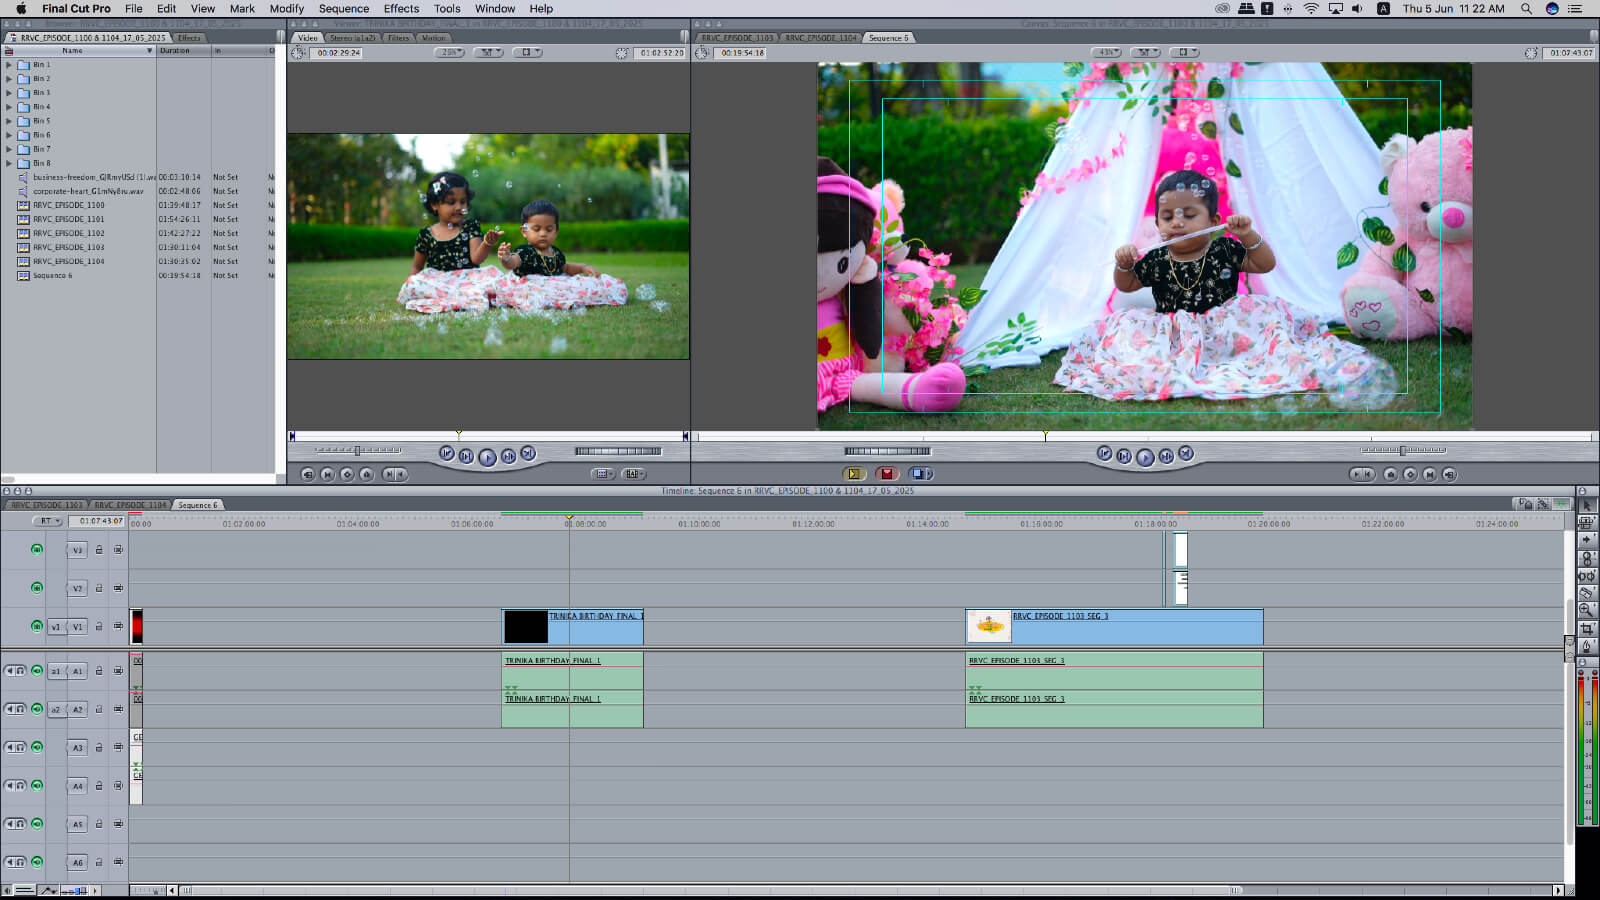The height and width of the screenshot is (900, 1600).
Task: Click the red Overwrite edit button in Canvas
Action: [886, 474]
